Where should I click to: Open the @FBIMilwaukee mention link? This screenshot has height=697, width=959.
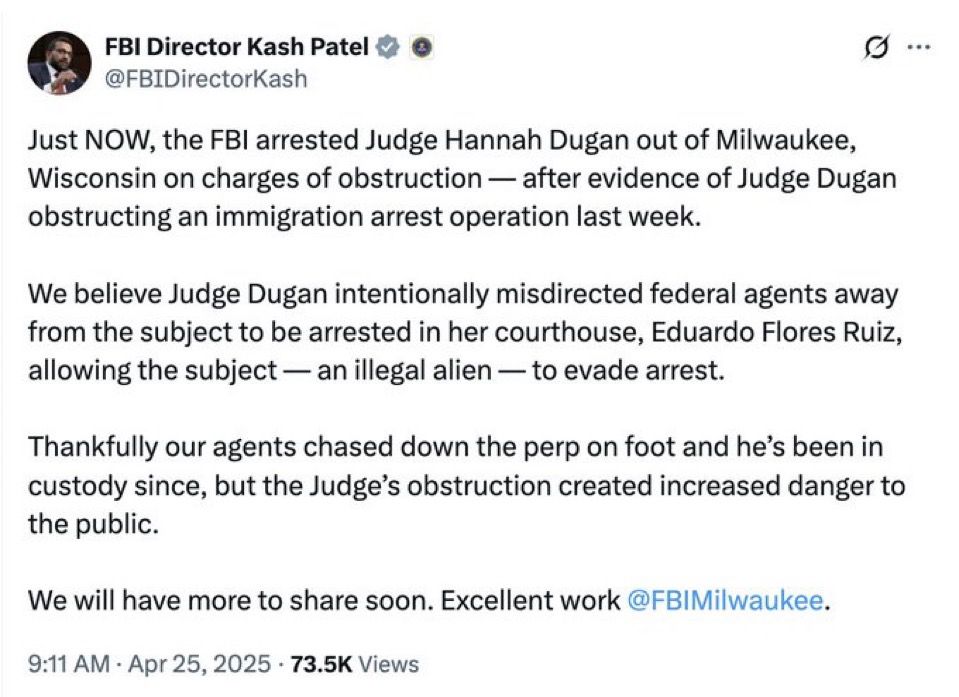[x=725, y=600]
